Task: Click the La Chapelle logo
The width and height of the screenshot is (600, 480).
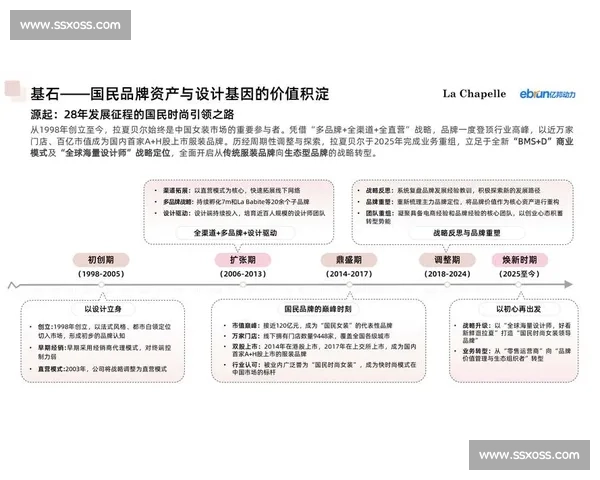Action: click(x=474, y=94)
